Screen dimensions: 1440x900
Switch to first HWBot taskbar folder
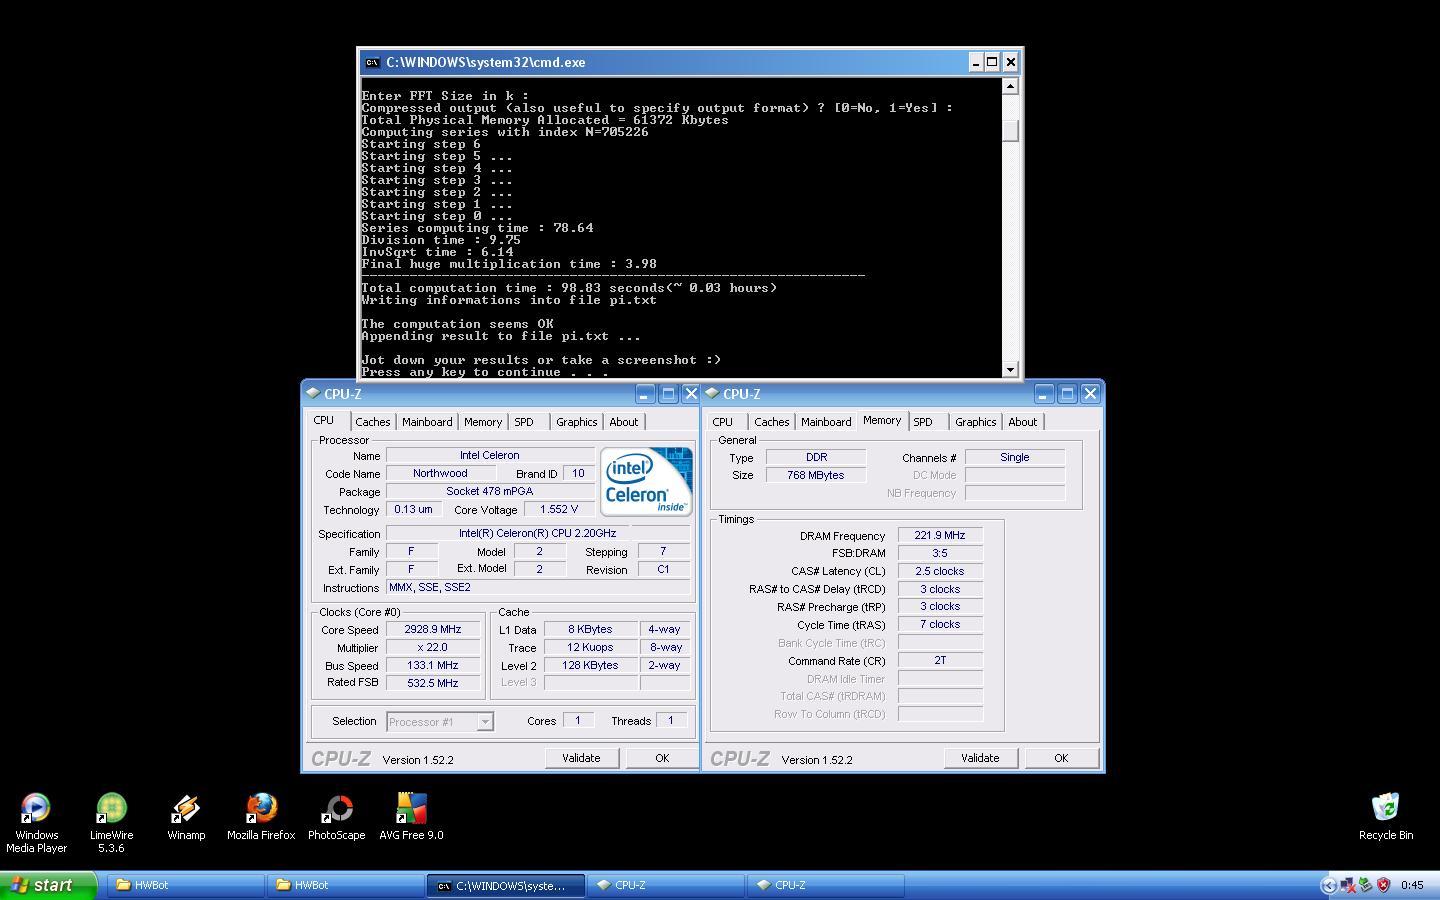pyautogui.click(x=185, y=885)
